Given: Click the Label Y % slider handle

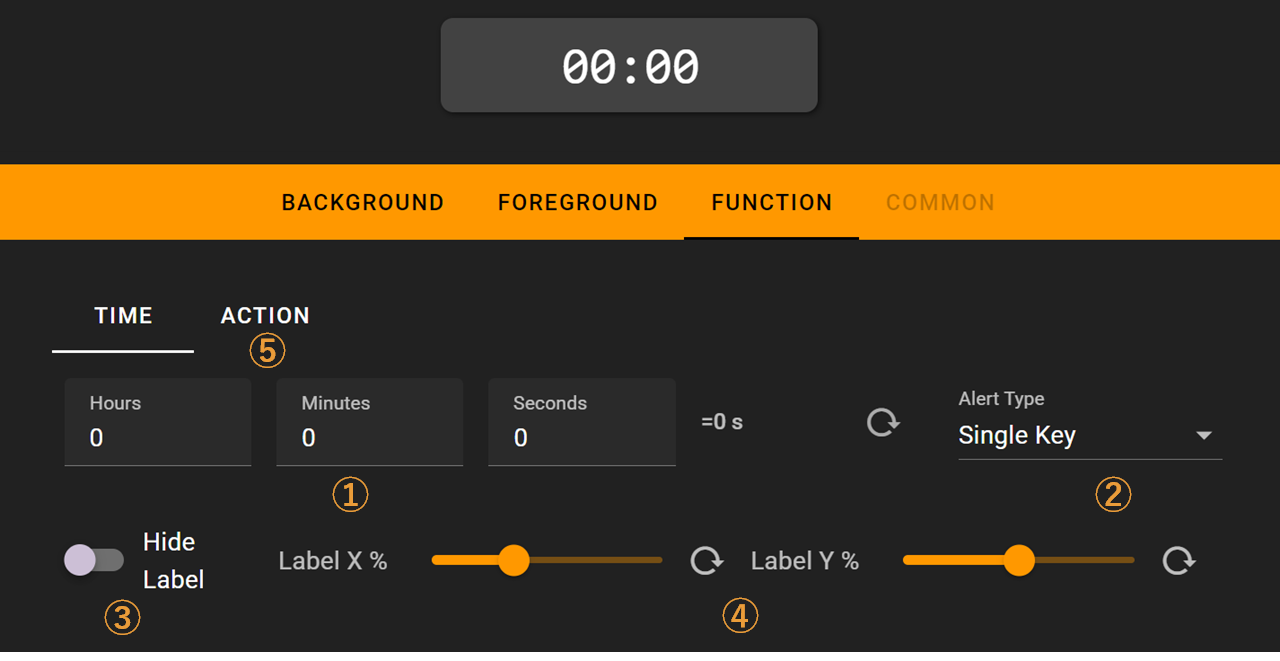Looking at the screenshot, I should coord(1019,560).
